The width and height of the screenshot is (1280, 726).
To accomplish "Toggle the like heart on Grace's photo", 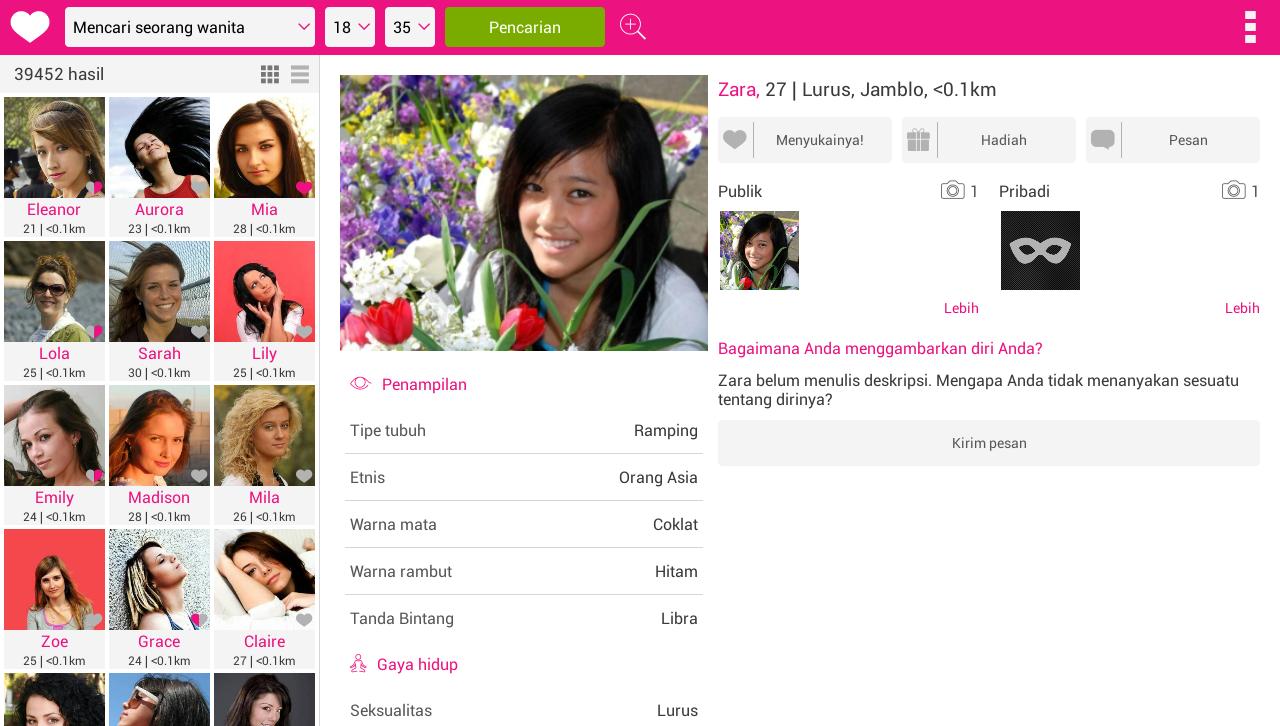I will pyautogui.click(x=199, y=620).
